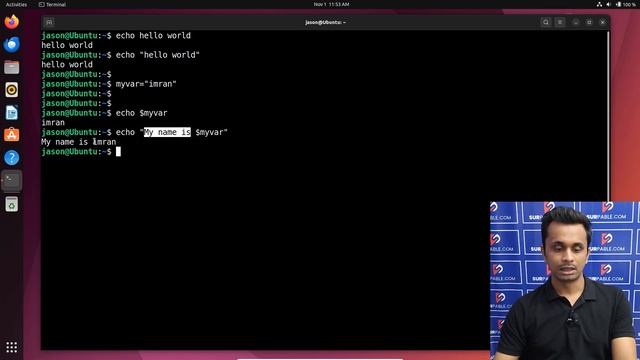Open the terminal hamburger menu
Viewport: 640px width, 360px height.
coord(560,22)
